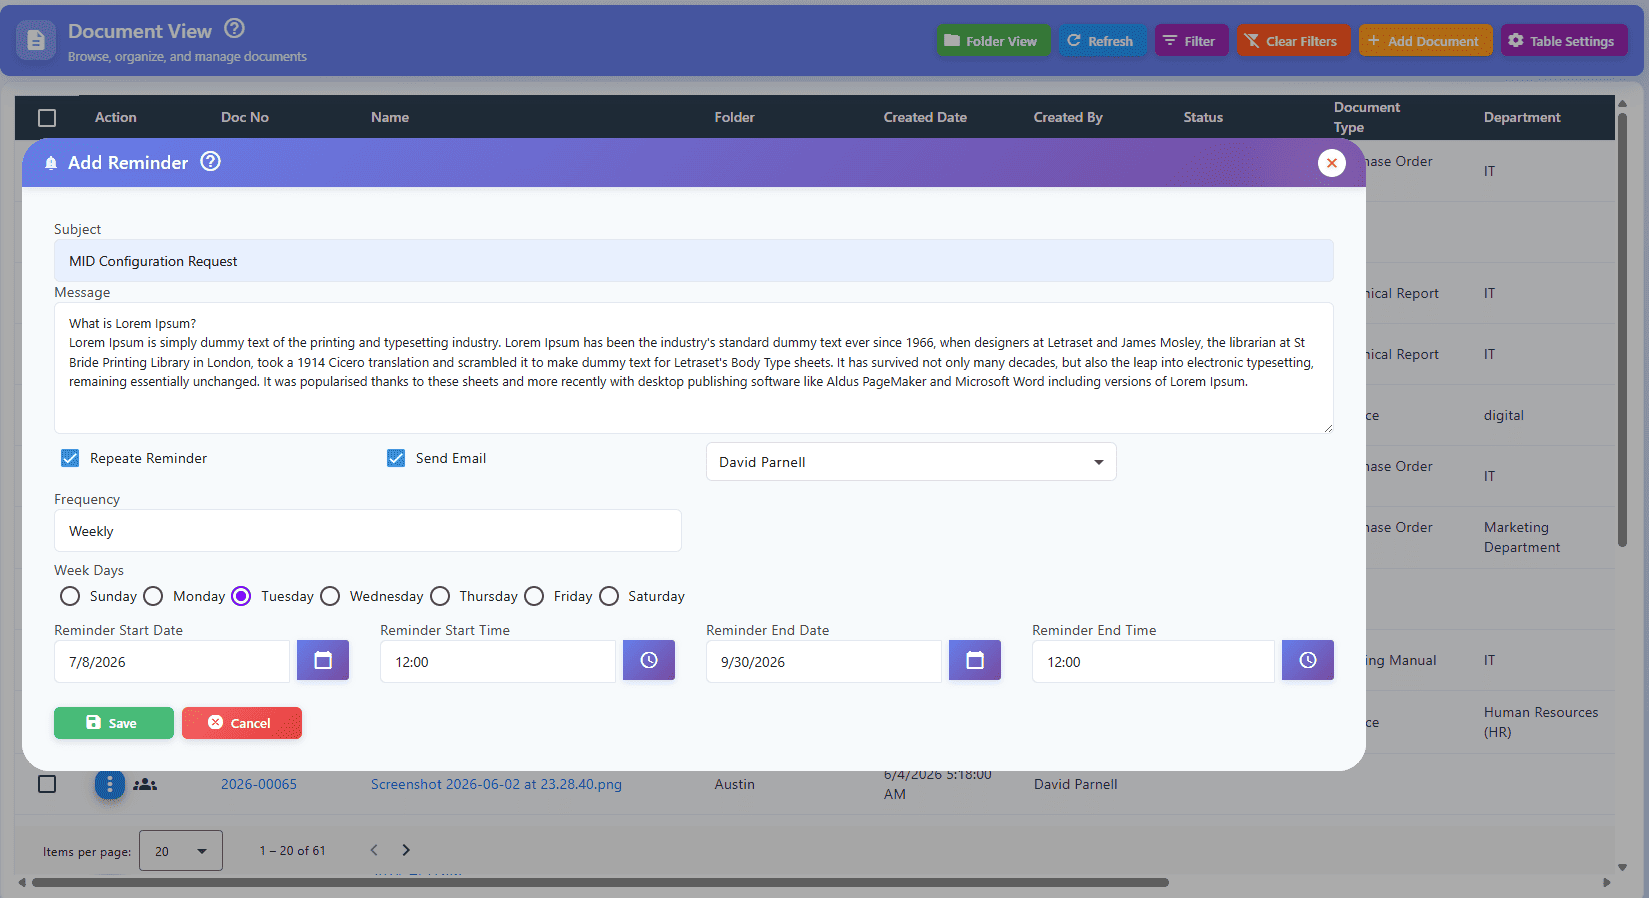Open the Frequency Weekly dropdown
The width and height of the screenshot is (1649, 898).
(368, 531)
